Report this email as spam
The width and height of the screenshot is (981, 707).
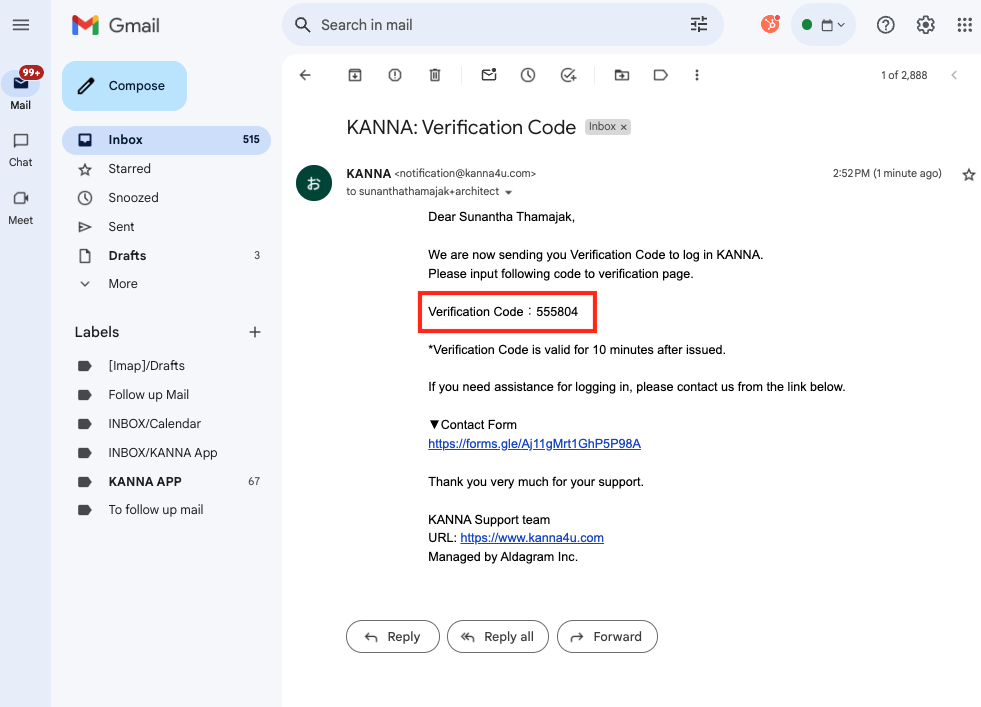coord(395,75)
